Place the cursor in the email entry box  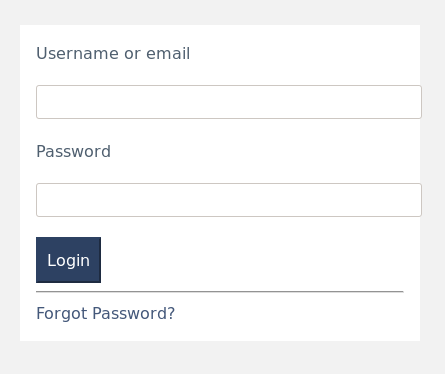click(229, 102)
